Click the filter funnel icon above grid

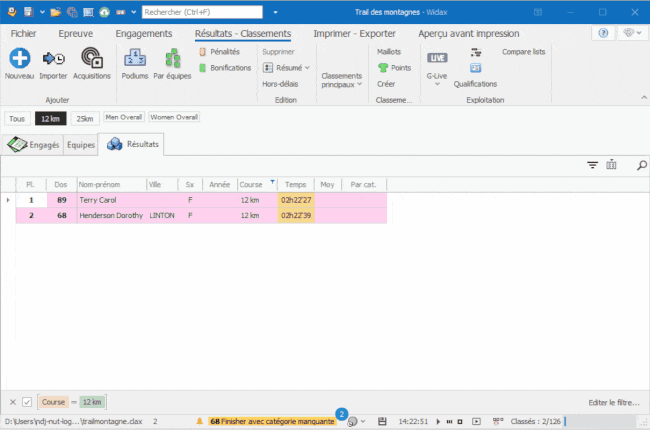point(592,165)
